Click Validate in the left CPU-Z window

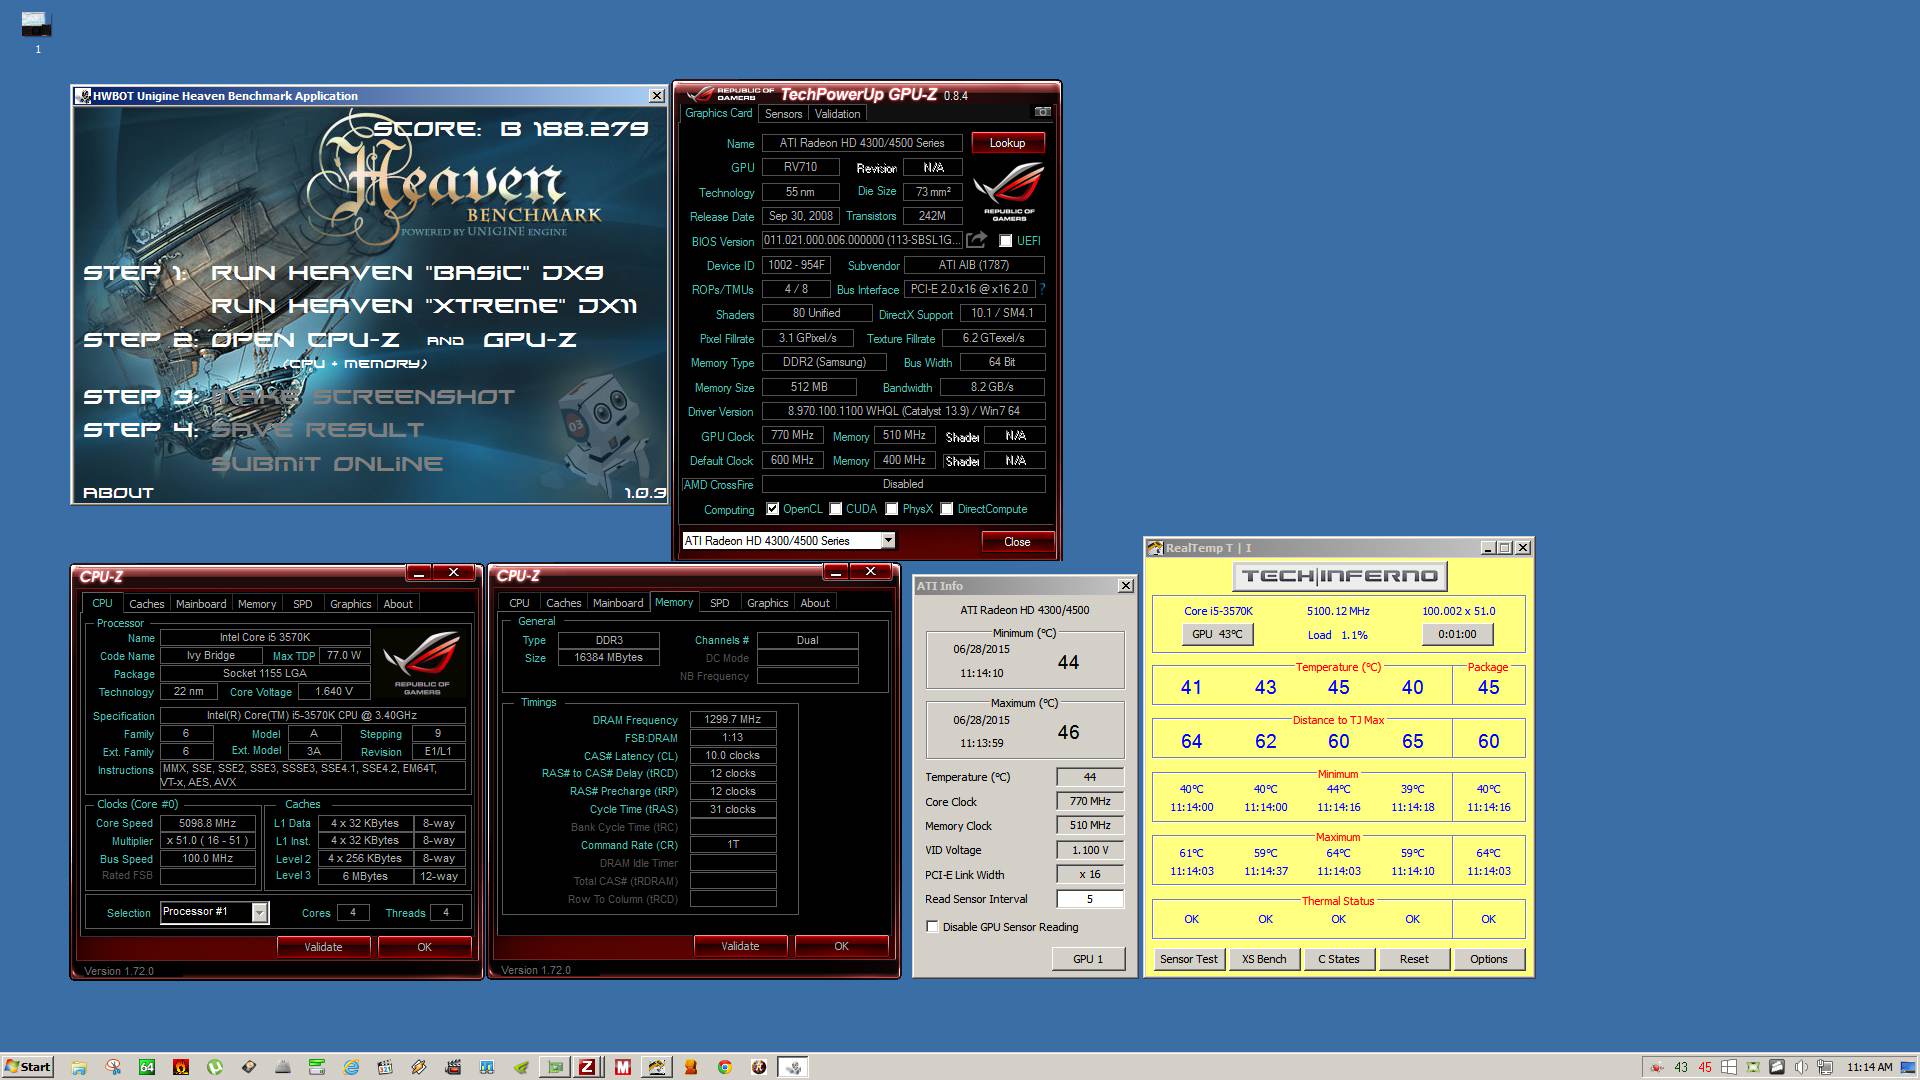tap(323, 947)
